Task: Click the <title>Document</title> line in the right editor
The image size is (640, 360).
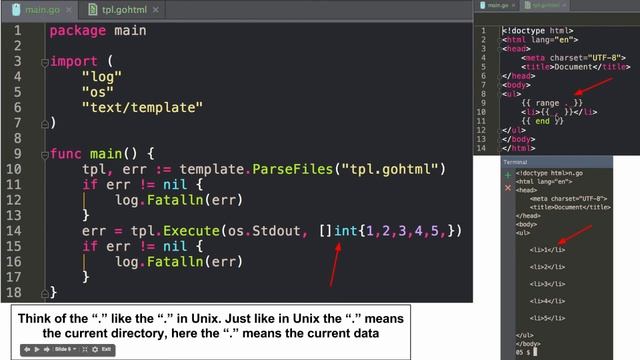Action: (575, 67)
